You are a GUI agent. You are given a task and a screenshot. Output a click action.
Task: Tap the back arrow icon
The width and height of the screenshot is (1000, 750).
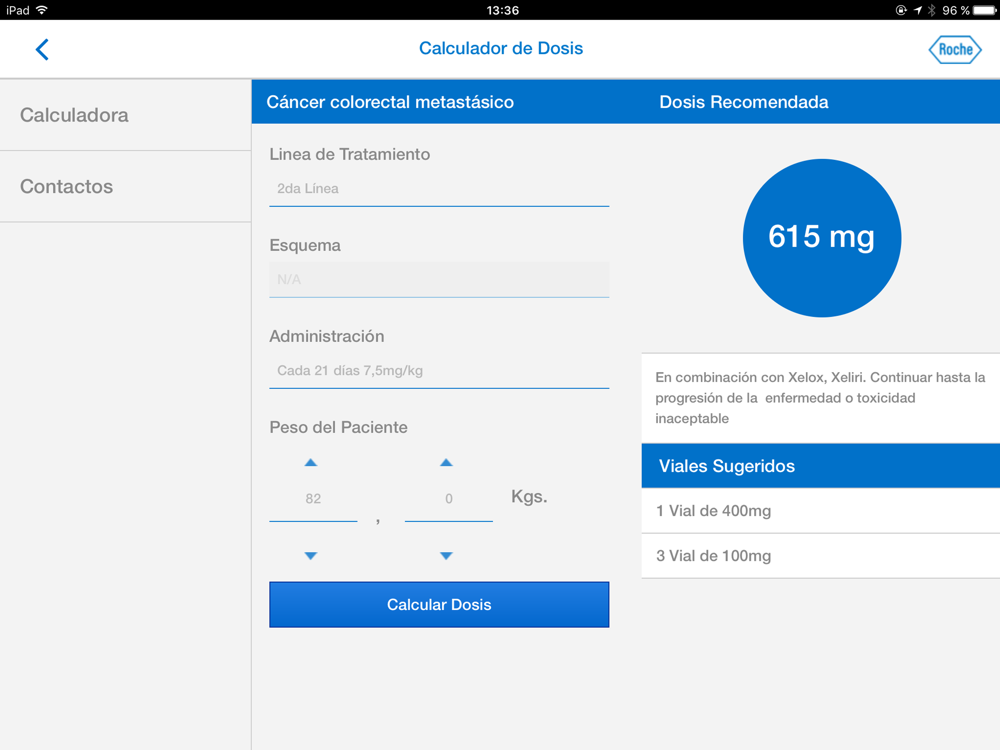[42, 49]
